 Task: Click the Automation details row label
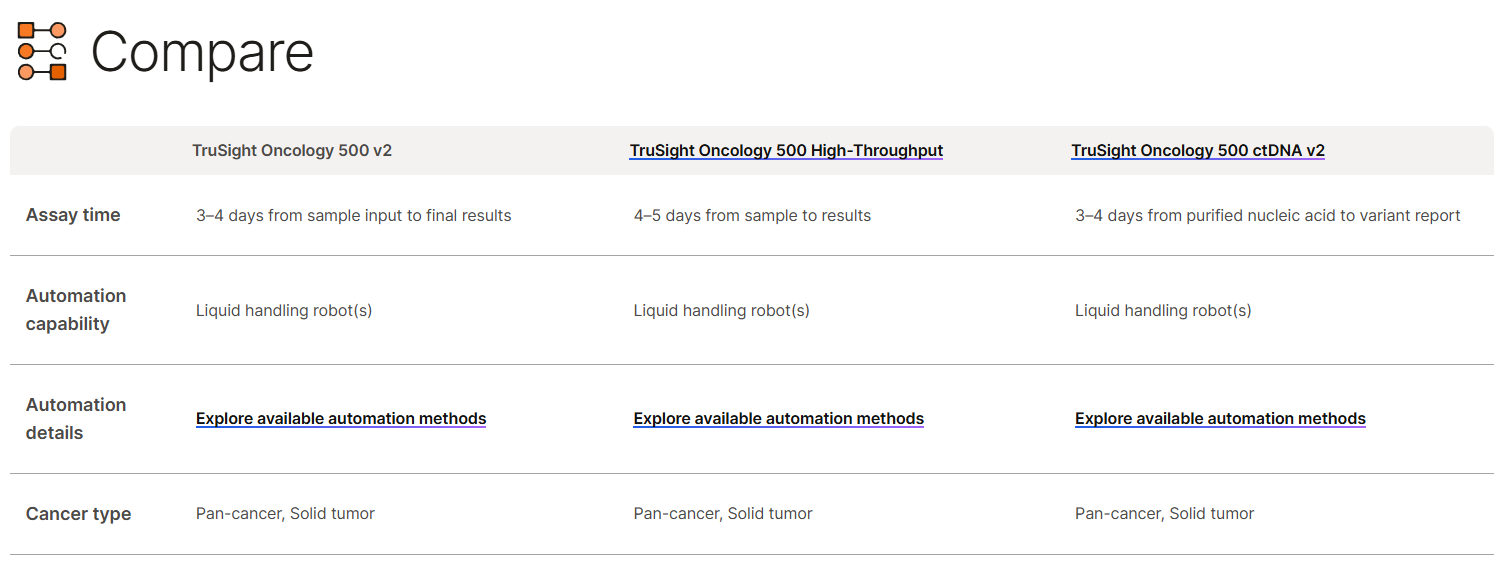(76, 419)
